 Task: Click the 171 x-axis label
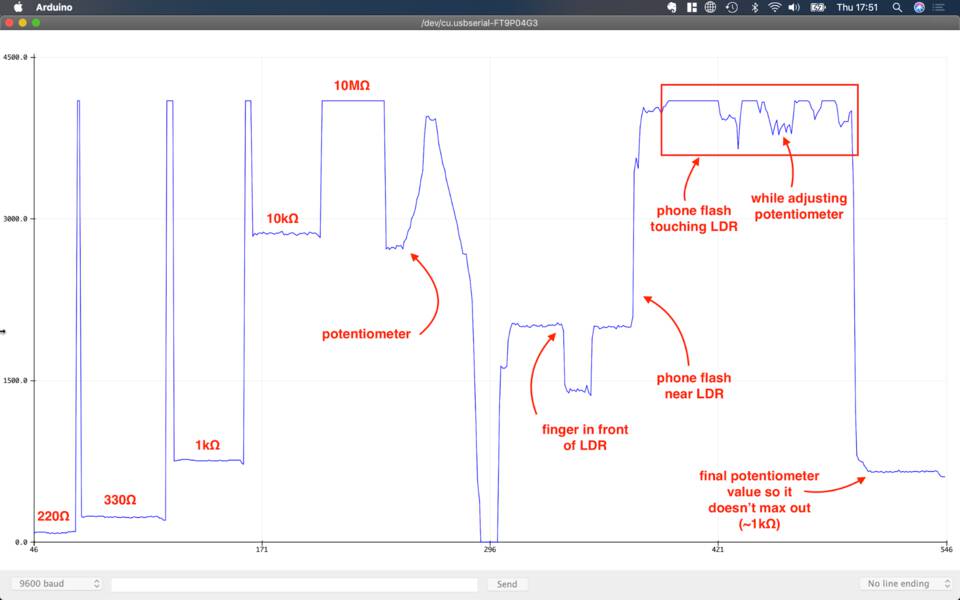tap(261, 549)
